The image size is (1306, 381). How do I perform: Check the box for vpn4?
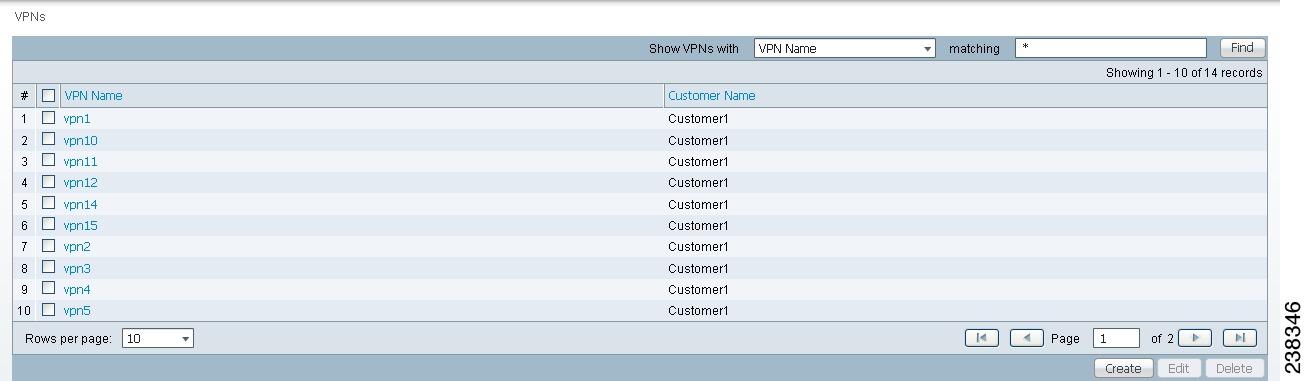[48, 289]
